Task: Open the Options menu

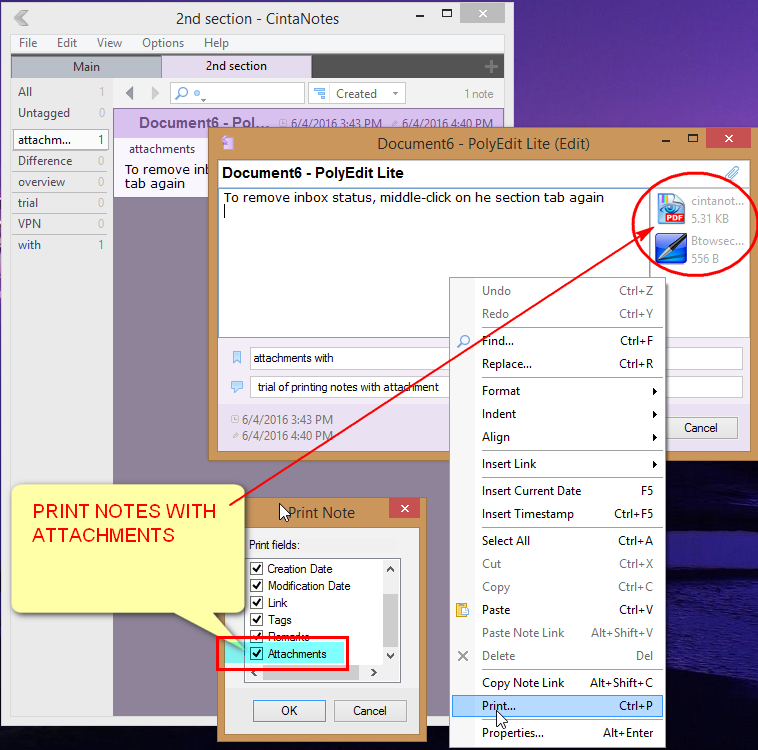Action: pyautogui.click(x=163, y=43)
